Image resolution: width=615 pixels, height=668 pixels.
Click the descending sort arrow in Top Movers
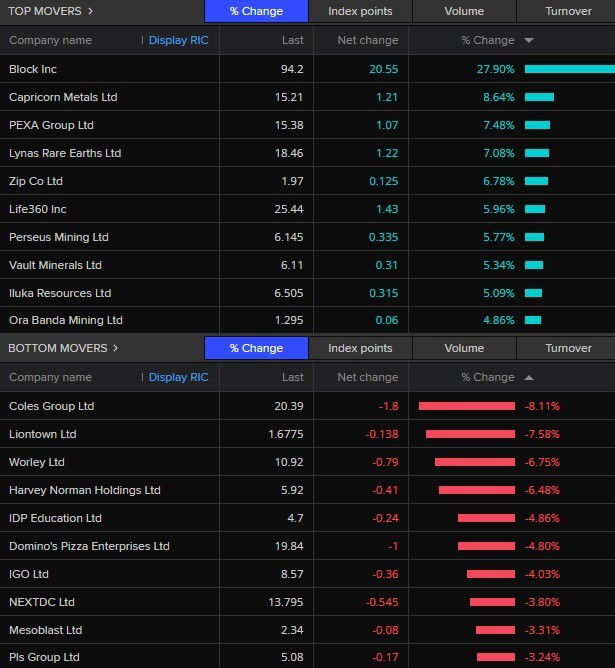[x=529, y=41]
